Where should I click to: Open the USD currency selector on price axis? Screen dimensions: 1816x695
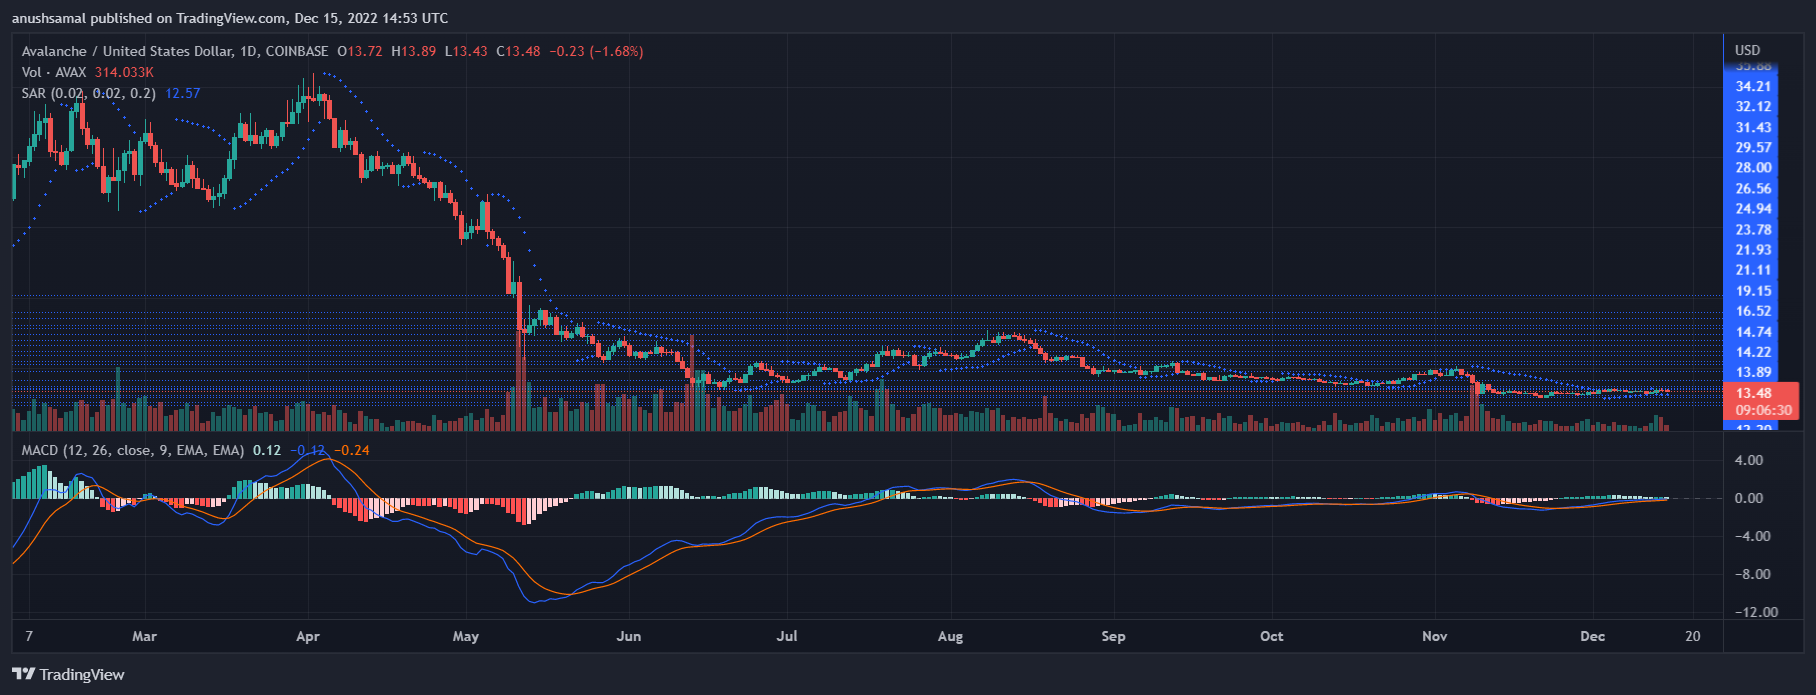[1747, 50]
